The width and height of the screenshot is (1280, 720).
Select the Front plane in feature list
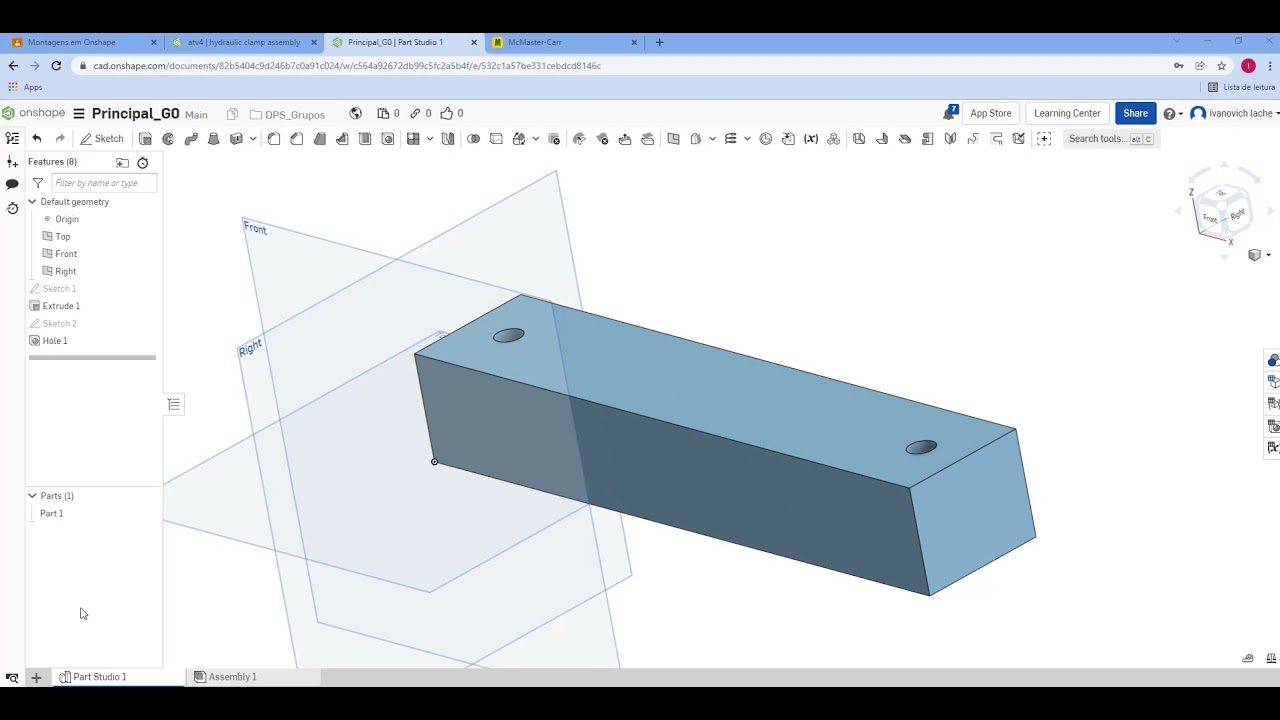click(66, 254)
